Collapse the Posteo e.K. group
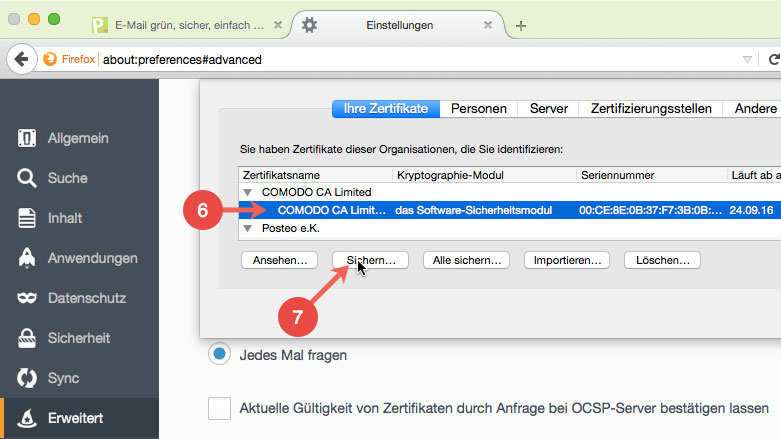This screenshot has width=781, height=439. coord(248,228)
